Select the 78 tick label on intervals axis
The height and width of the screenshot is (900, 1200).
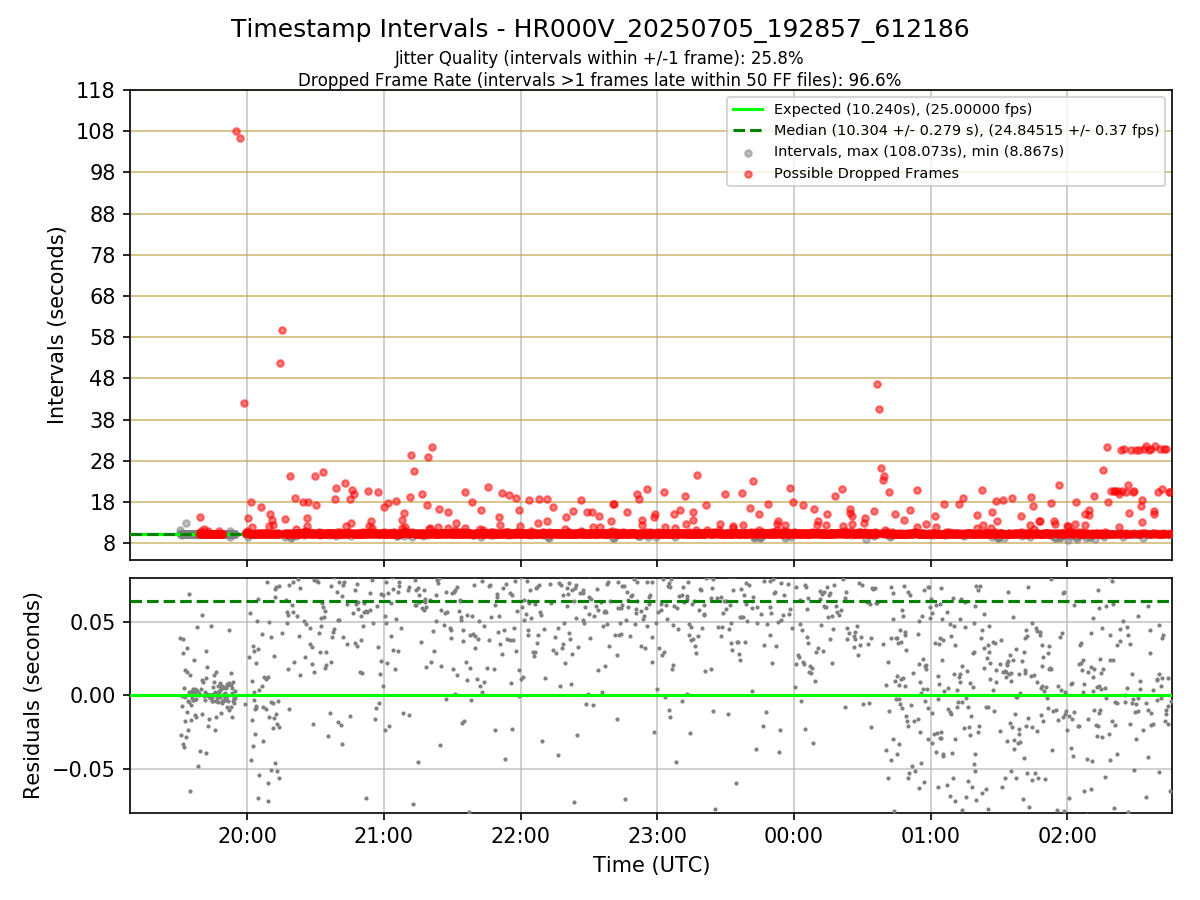point(102,255)
